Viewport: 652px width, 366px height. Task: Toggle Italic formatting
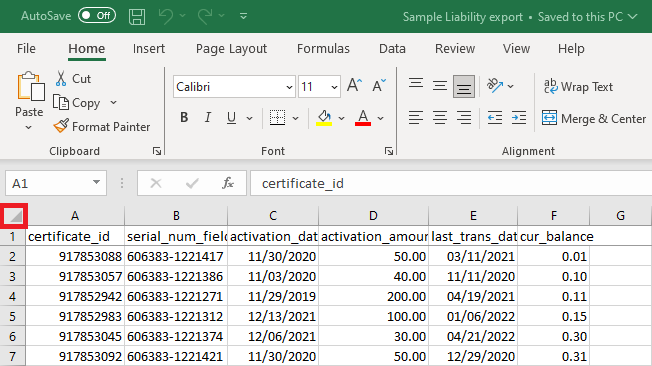[x=207, y=118]
